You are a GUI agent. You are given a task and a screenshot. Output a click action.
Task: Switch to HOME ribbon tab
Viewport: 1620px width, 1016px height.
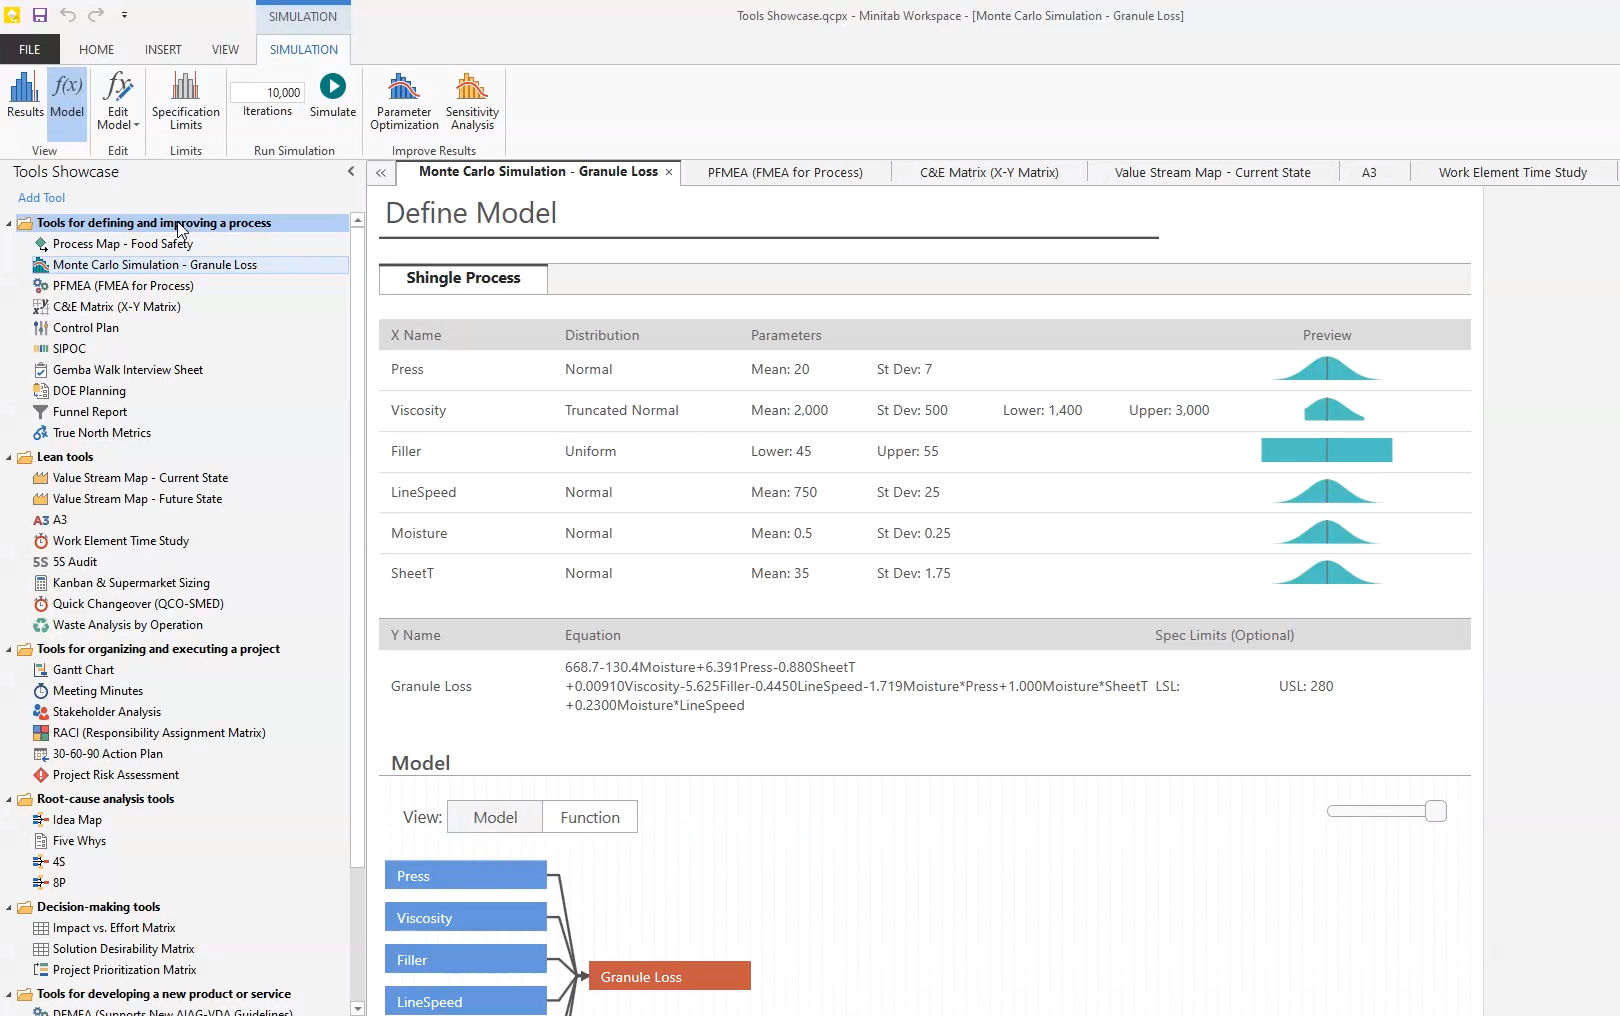coord(96,49)
